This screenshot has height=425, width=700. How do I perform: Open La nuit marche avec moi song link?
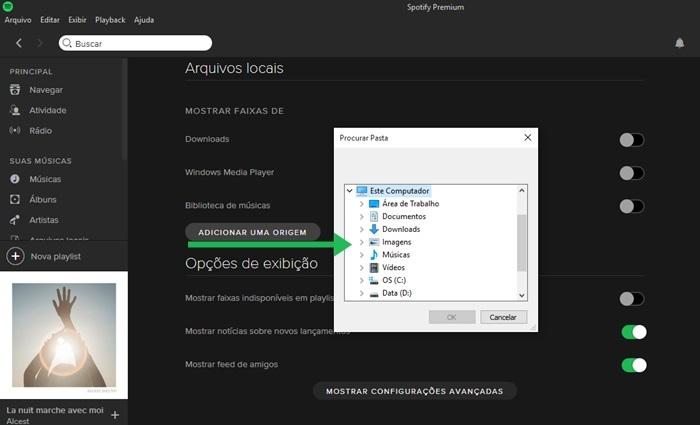click(55, 410)
